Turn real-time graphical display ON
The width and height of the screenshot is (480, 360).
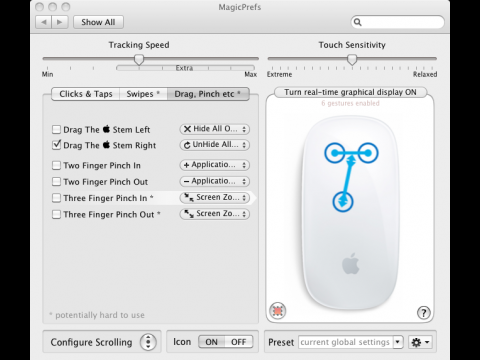[x=350, y=92]
